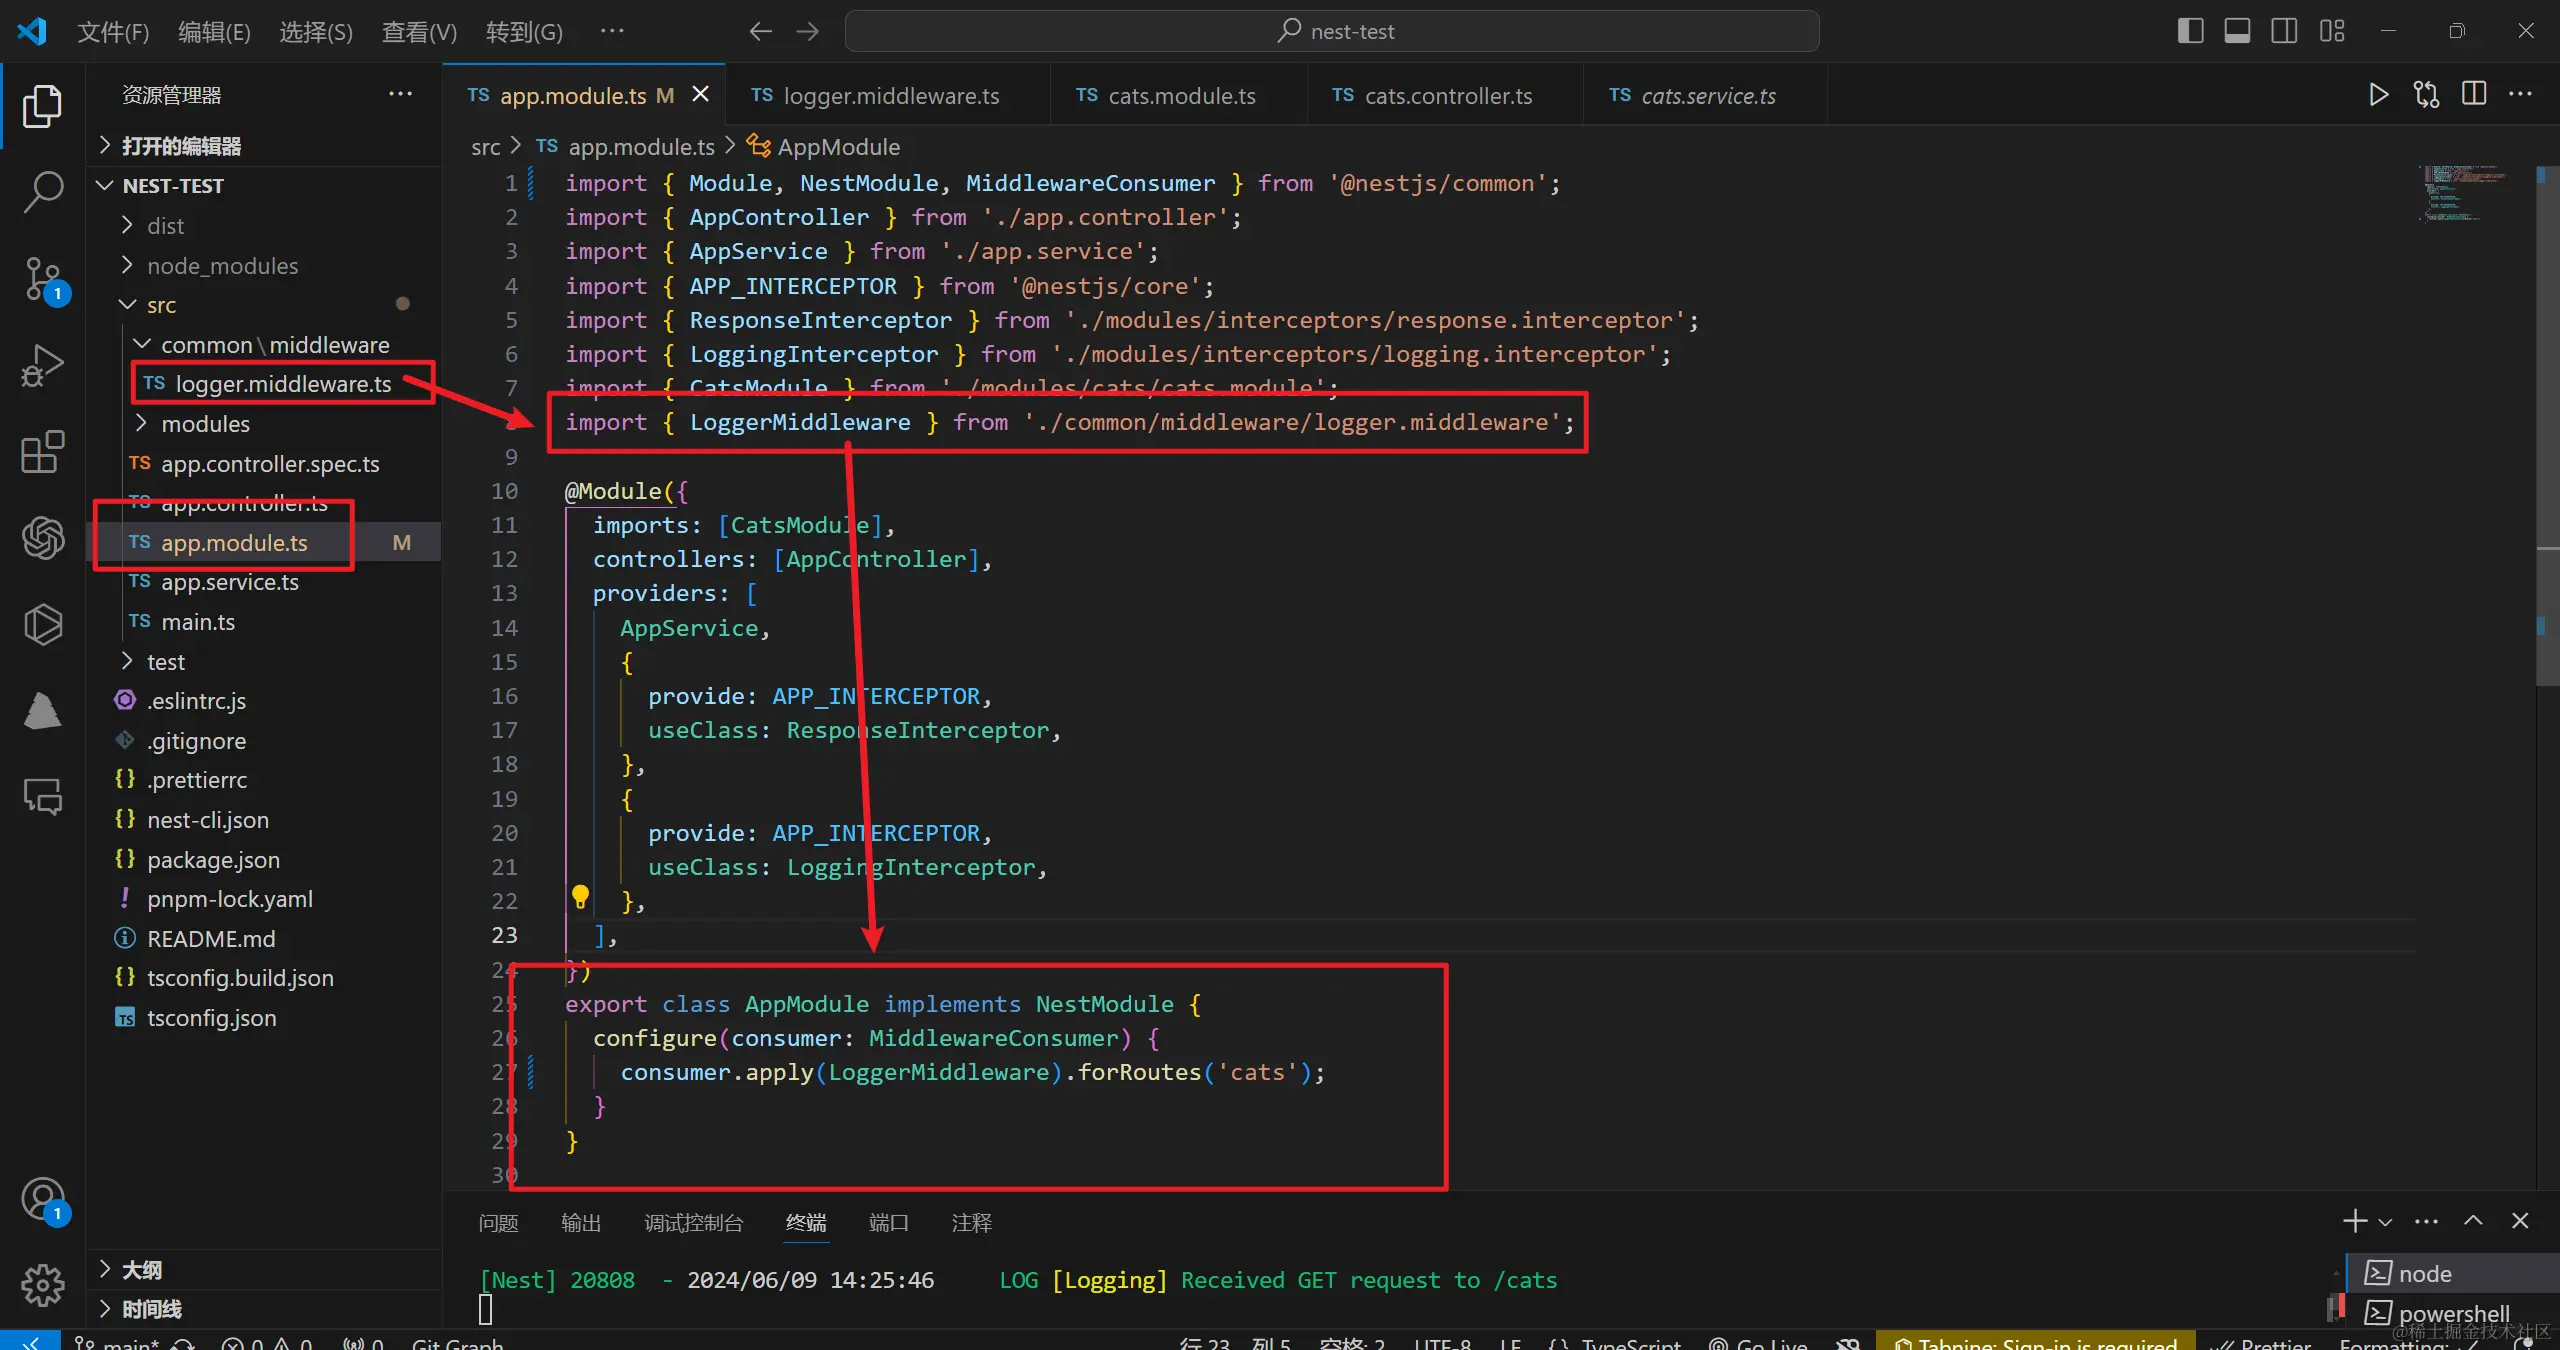Click the Run Code play icon
Viewport: 2560px width, 1350px height.
click(x=2378, y=95)
